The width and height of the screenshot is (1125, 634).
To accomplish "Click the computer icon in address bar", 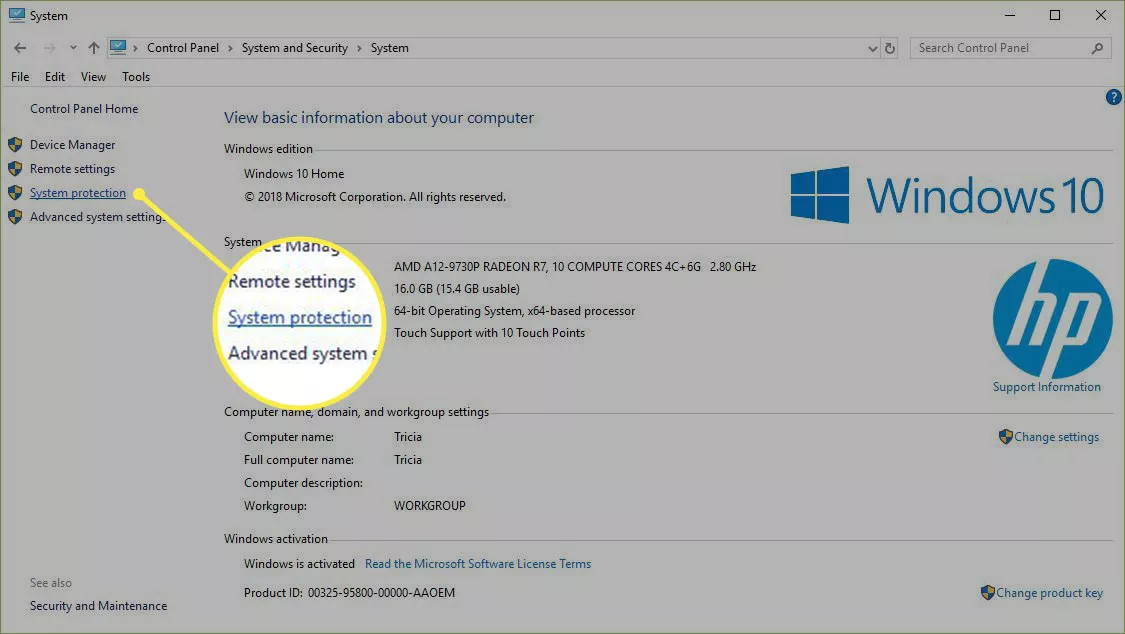I will 118,47.
